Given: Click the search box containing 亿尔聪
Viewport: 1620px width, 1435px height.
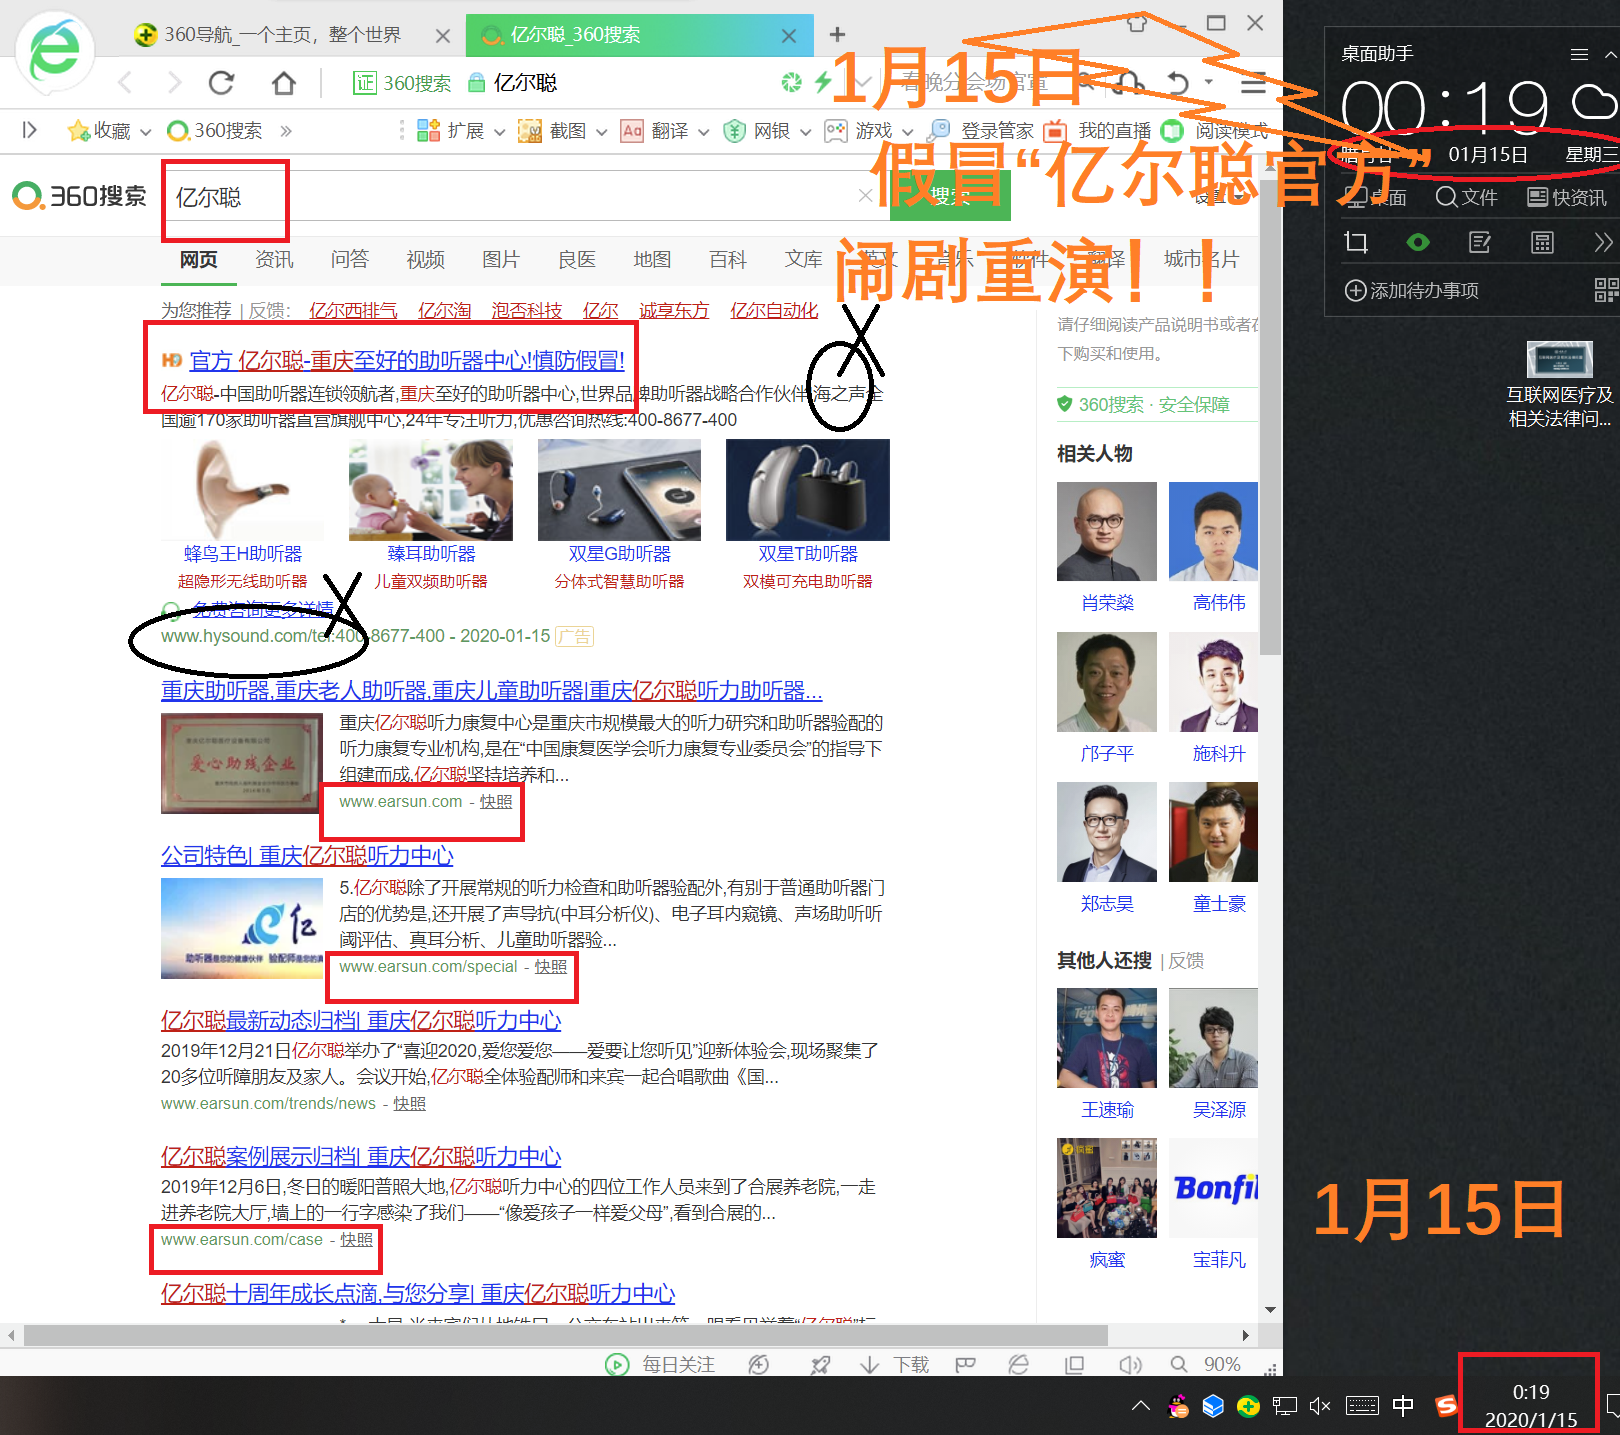Looking at the screenshot, I should point(520,197).
